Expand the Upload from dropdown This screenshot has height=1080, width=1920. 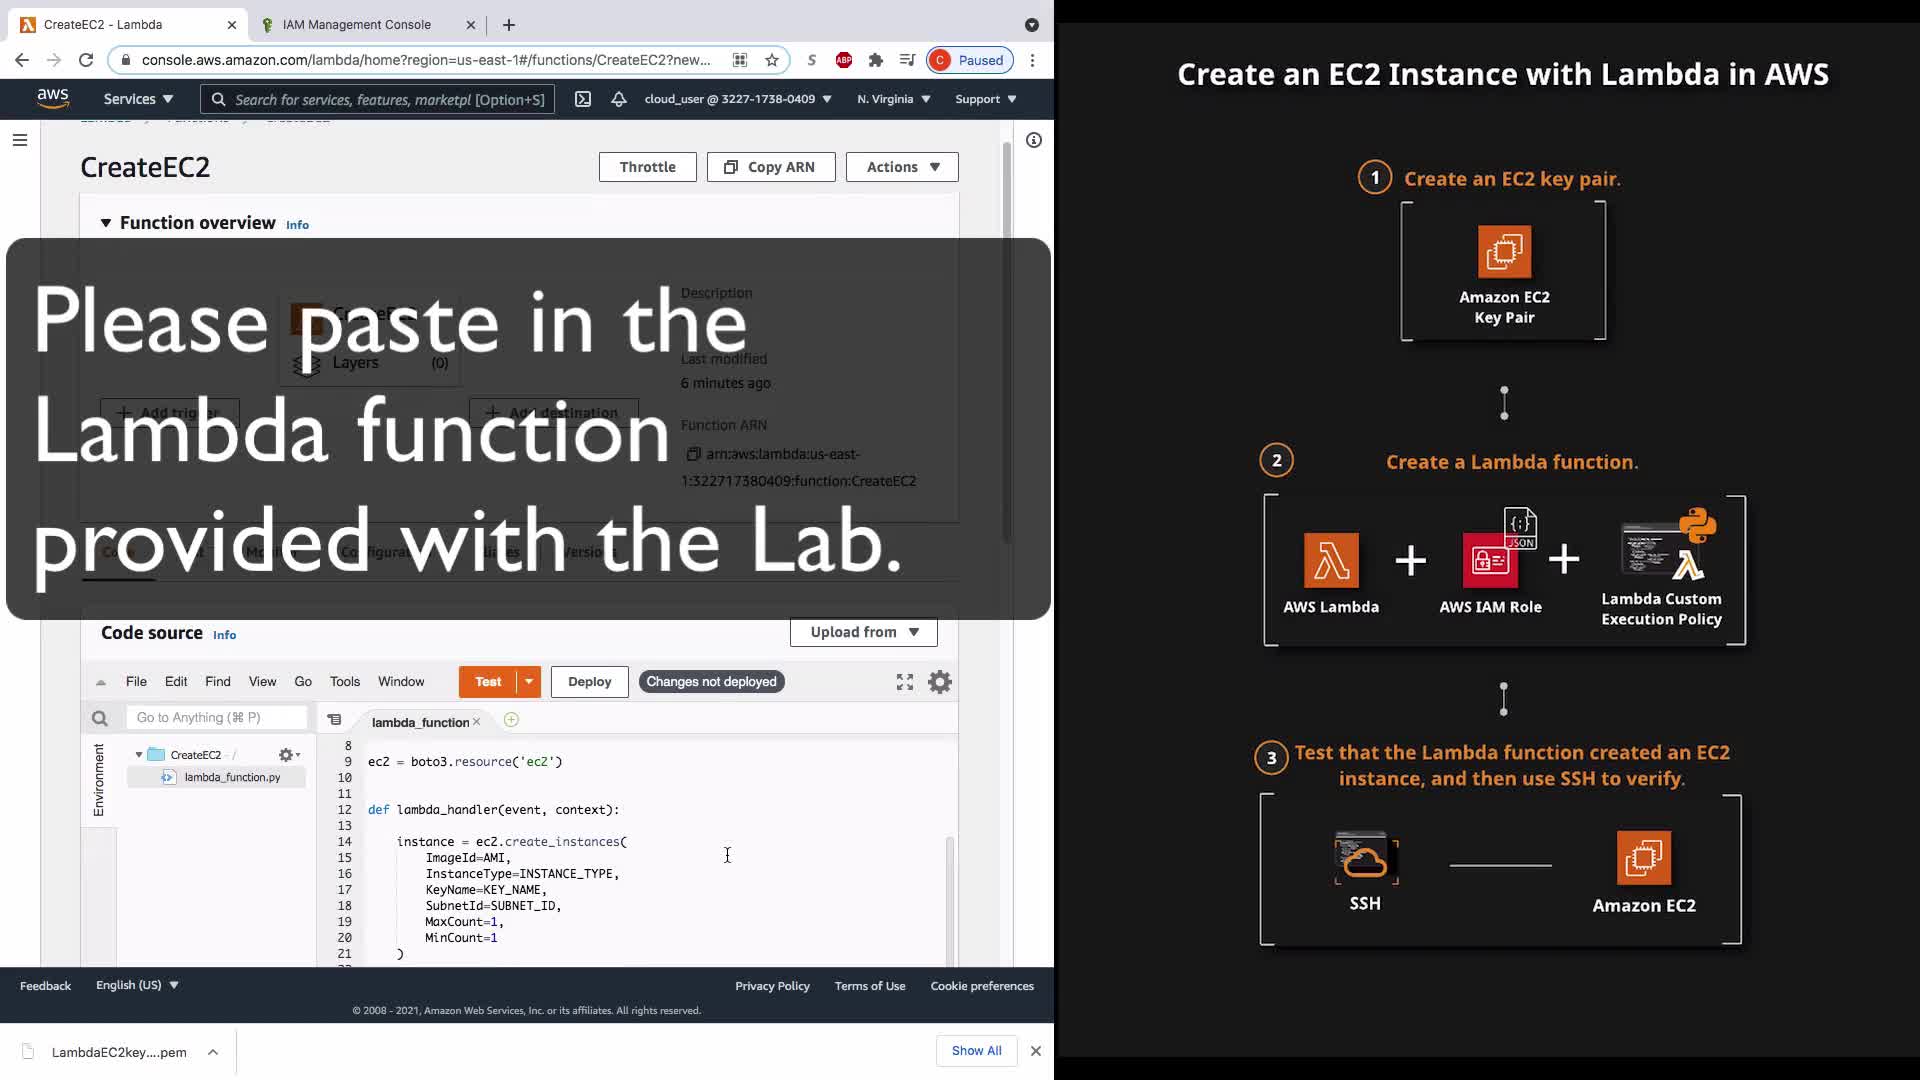[864, 632]
